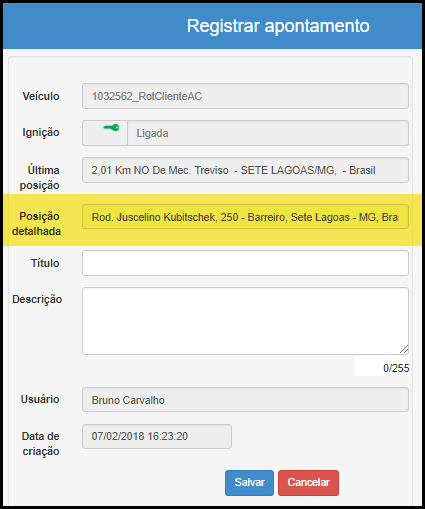Click the Título label text
Viewport: 425px width, 509px height.
[x=45, y=263]
